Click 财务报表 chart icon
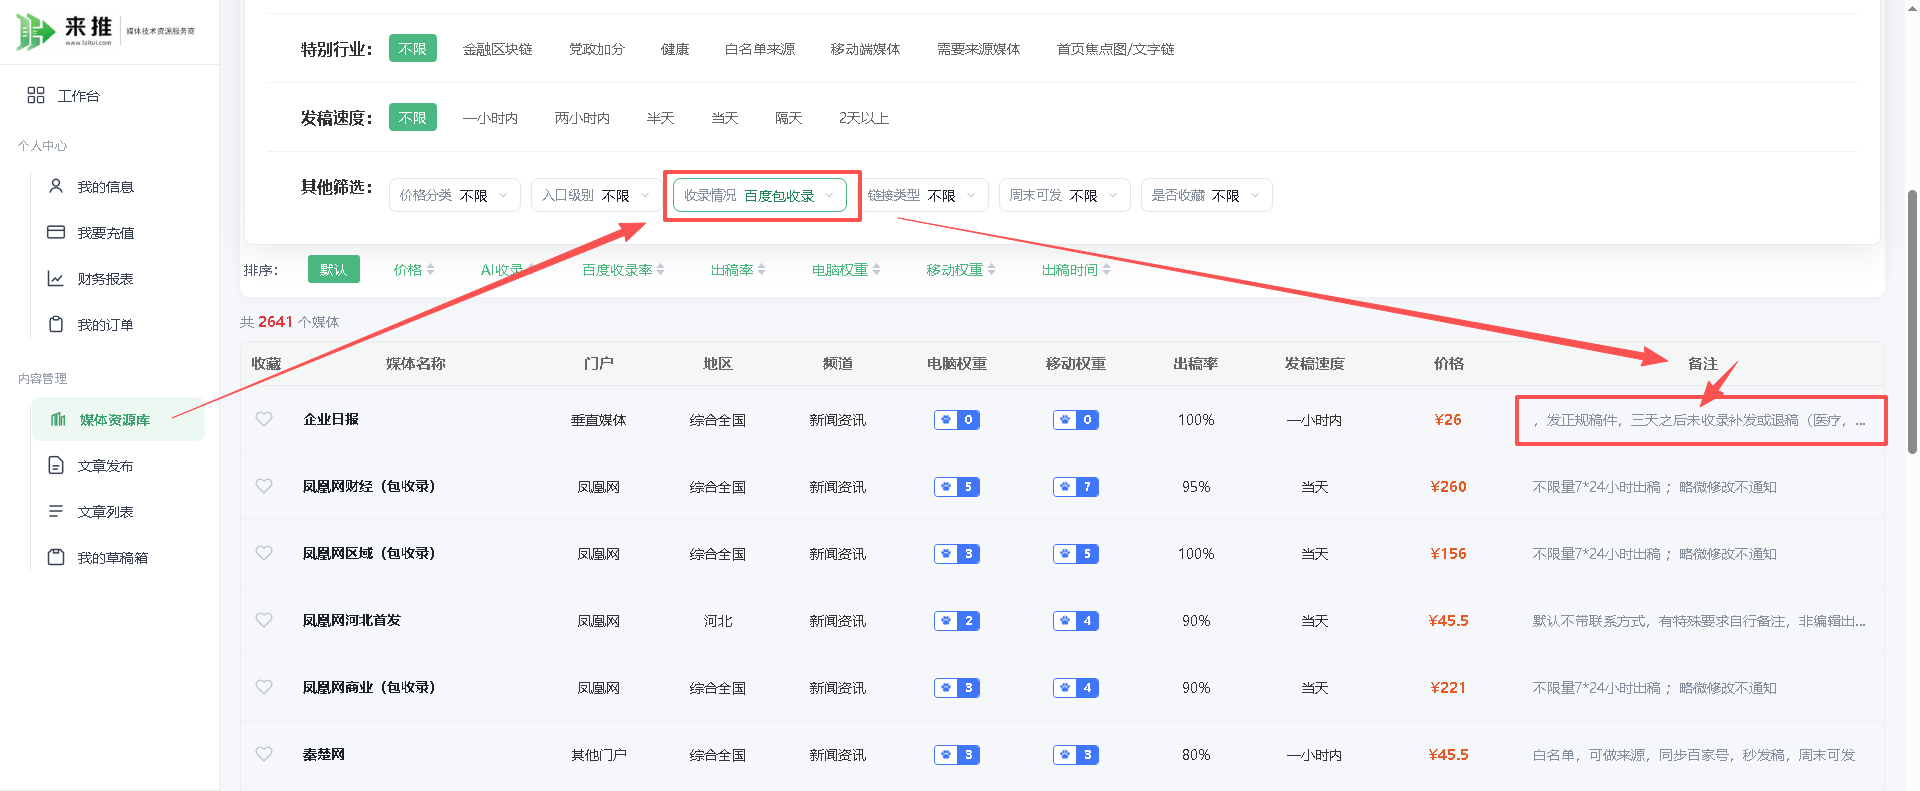Image resolution: width=1920 pixels, height=791 pixels. [x=56, y=278]
